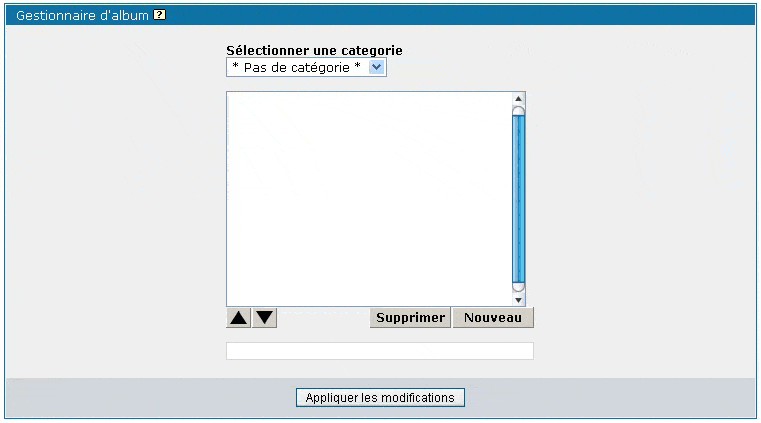Click the Supprimer button
Image resolution: width=761 pixels, height=423 pixels.
point(410,318)
